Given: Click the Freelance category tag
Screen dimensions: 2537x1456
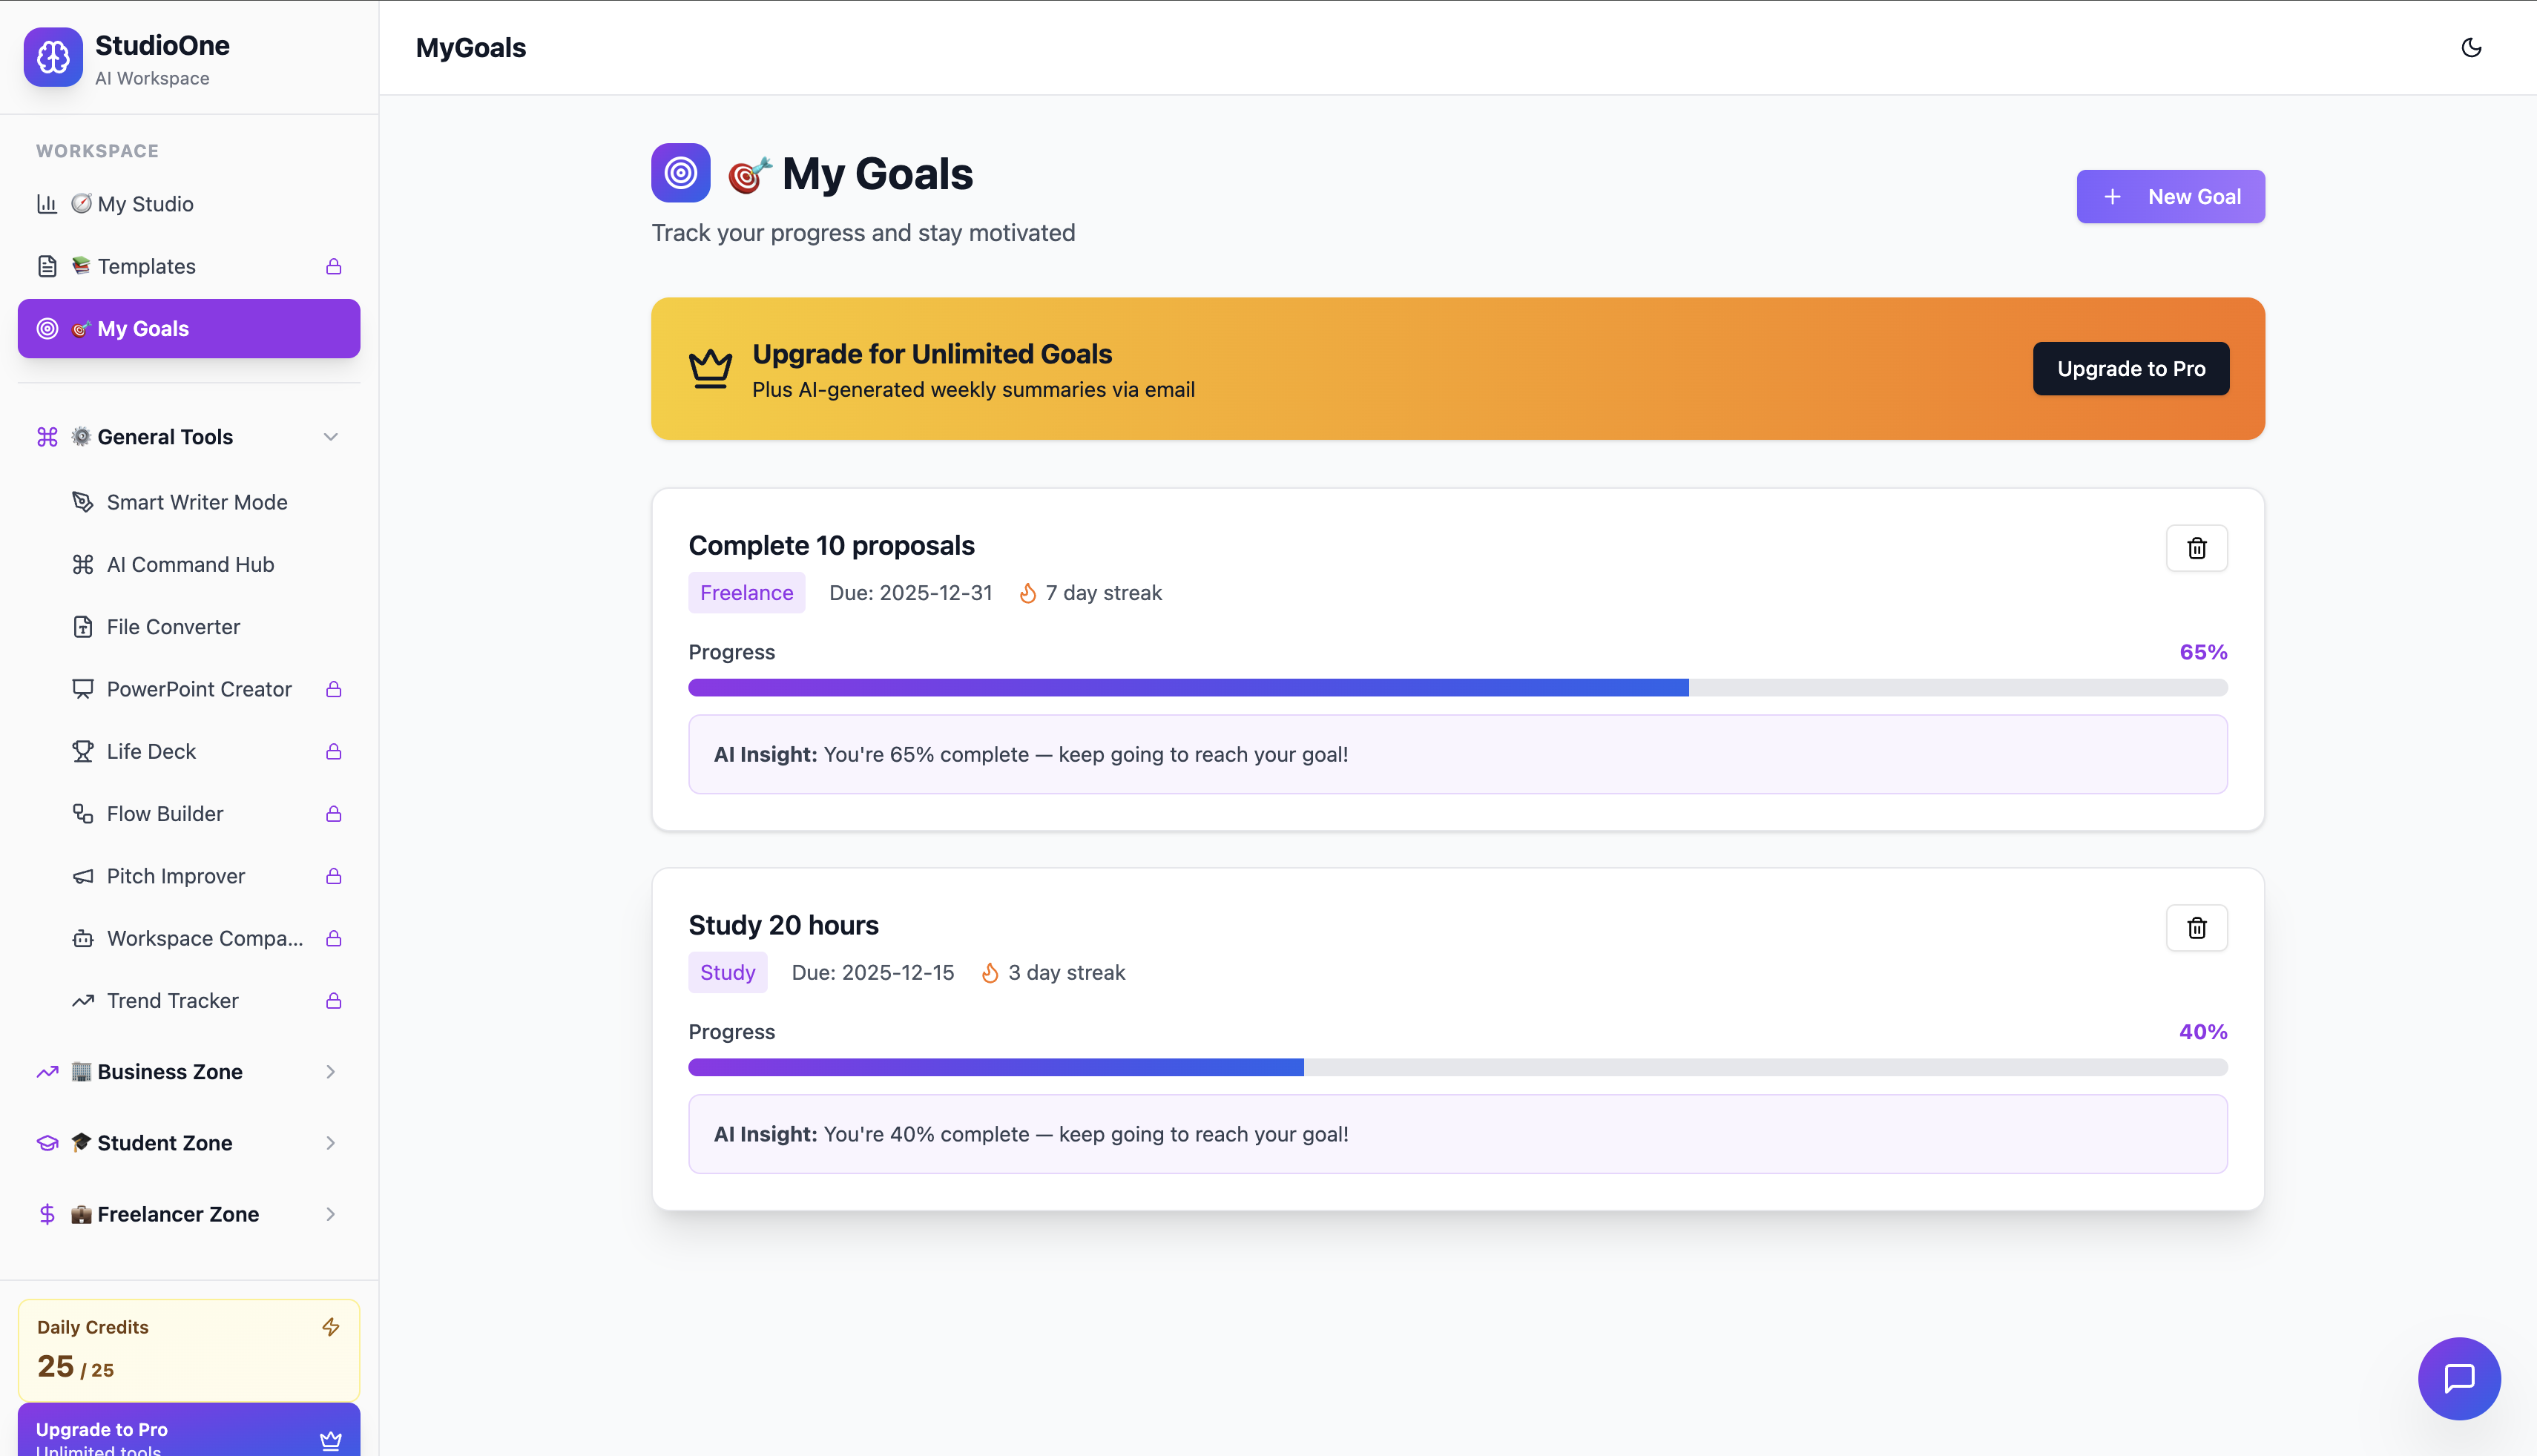Looking at the screenshot, I should 746,593.
